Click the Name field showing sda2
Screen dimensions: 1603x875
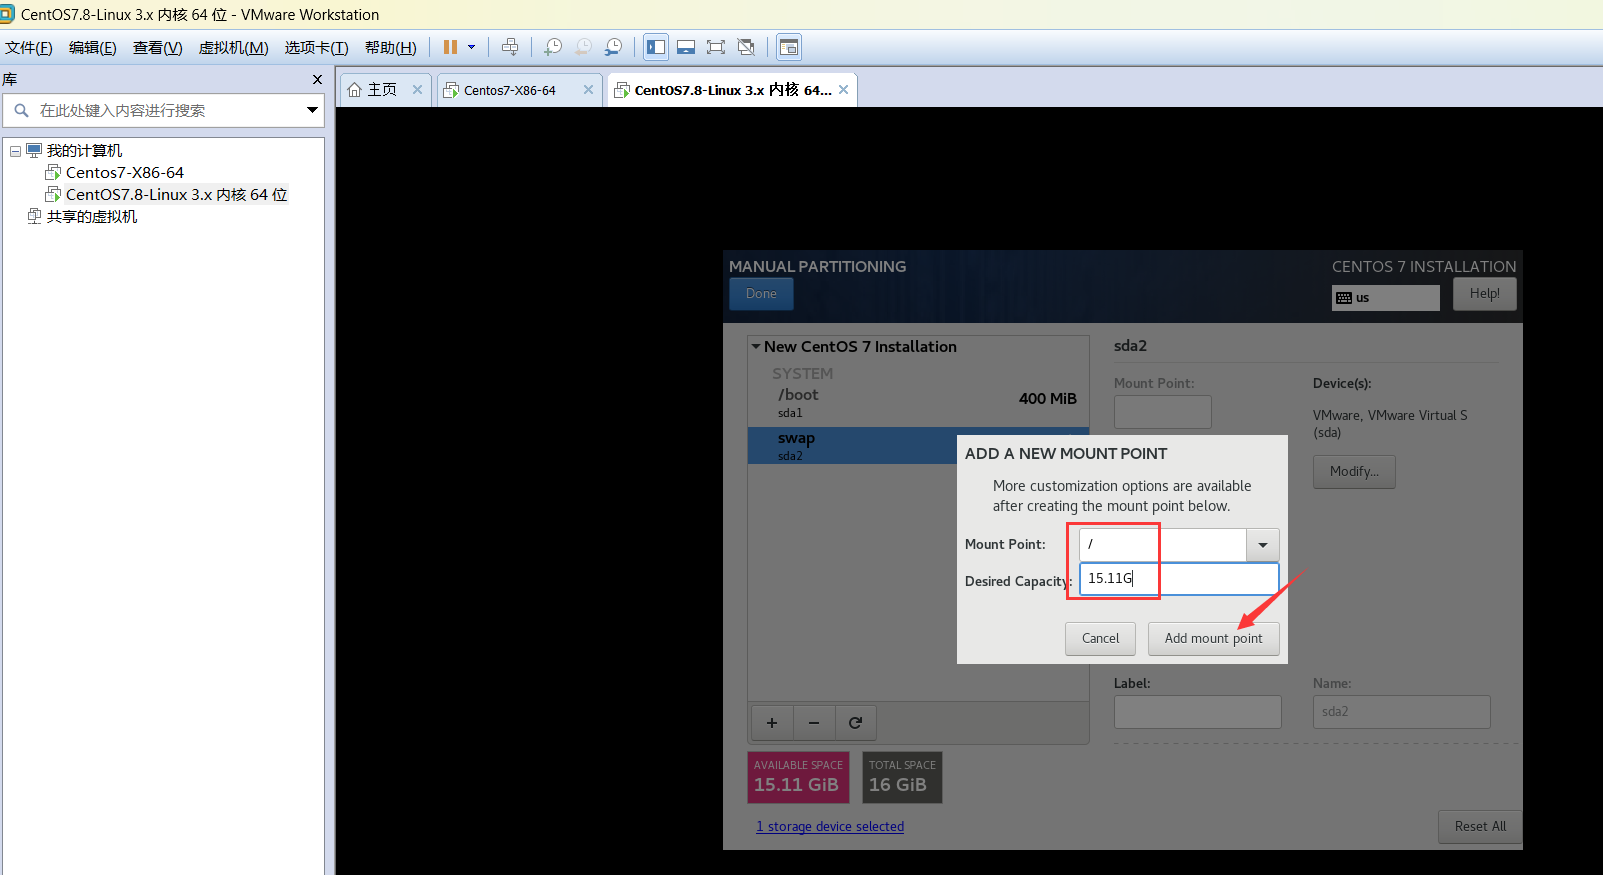(x=1402, y=712)
